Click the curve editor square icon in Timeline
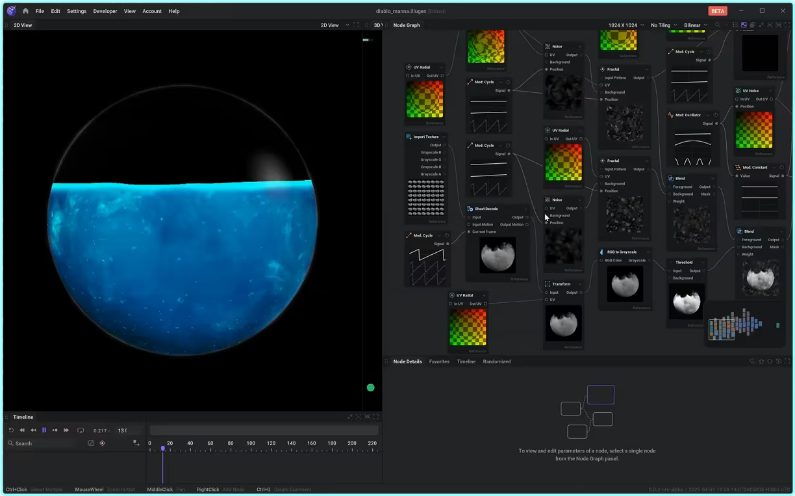795x496 pixels. point(91,443)
